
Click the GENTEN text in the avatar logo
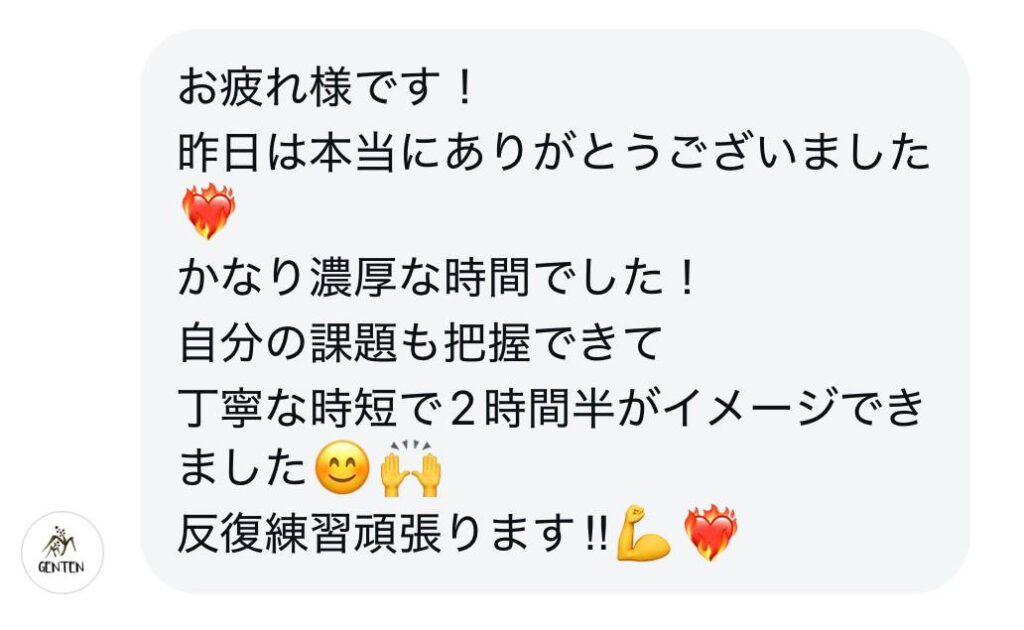click(61, 567)
